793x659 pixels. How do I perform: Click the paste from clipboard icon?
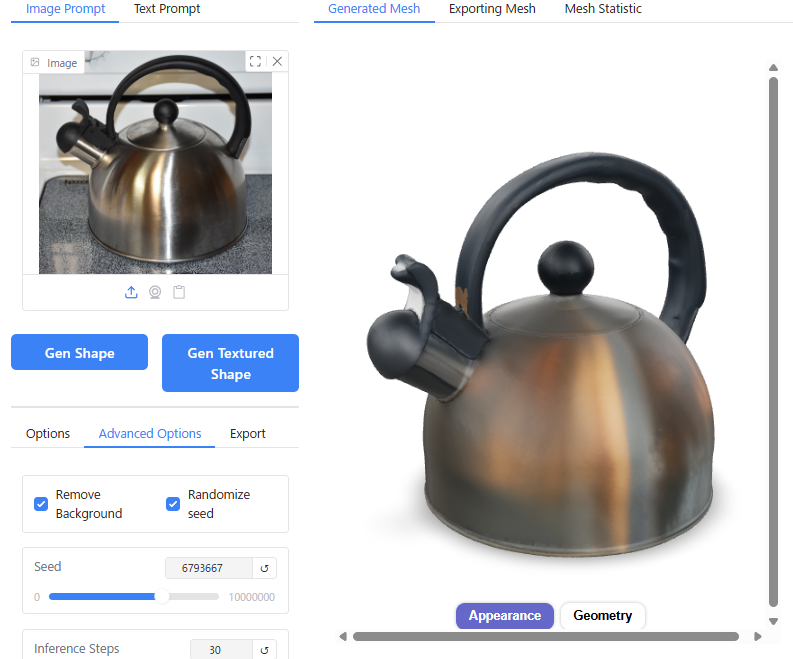179,292
